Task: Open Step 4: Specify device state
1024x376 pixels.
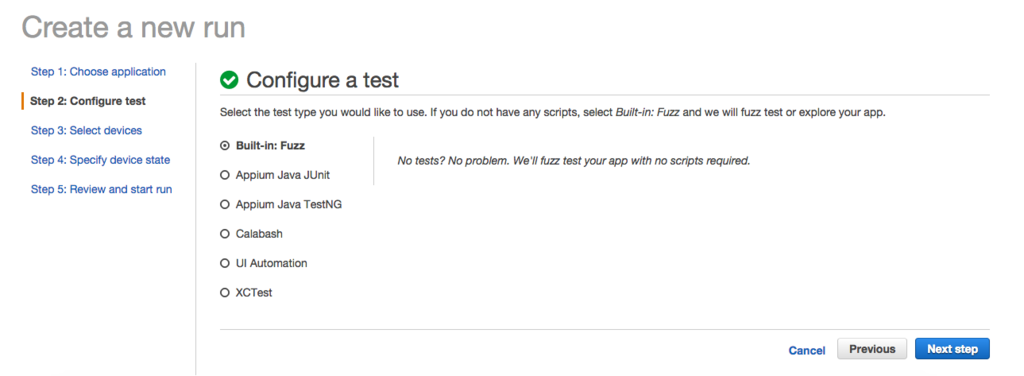Action: click(x=101, y=160)
